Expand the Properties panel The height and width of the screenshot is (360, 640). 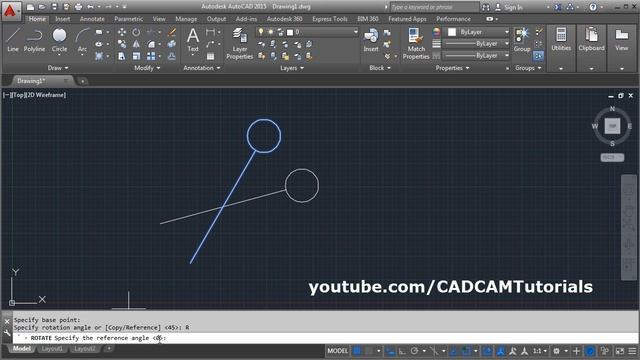coord(452,68)
